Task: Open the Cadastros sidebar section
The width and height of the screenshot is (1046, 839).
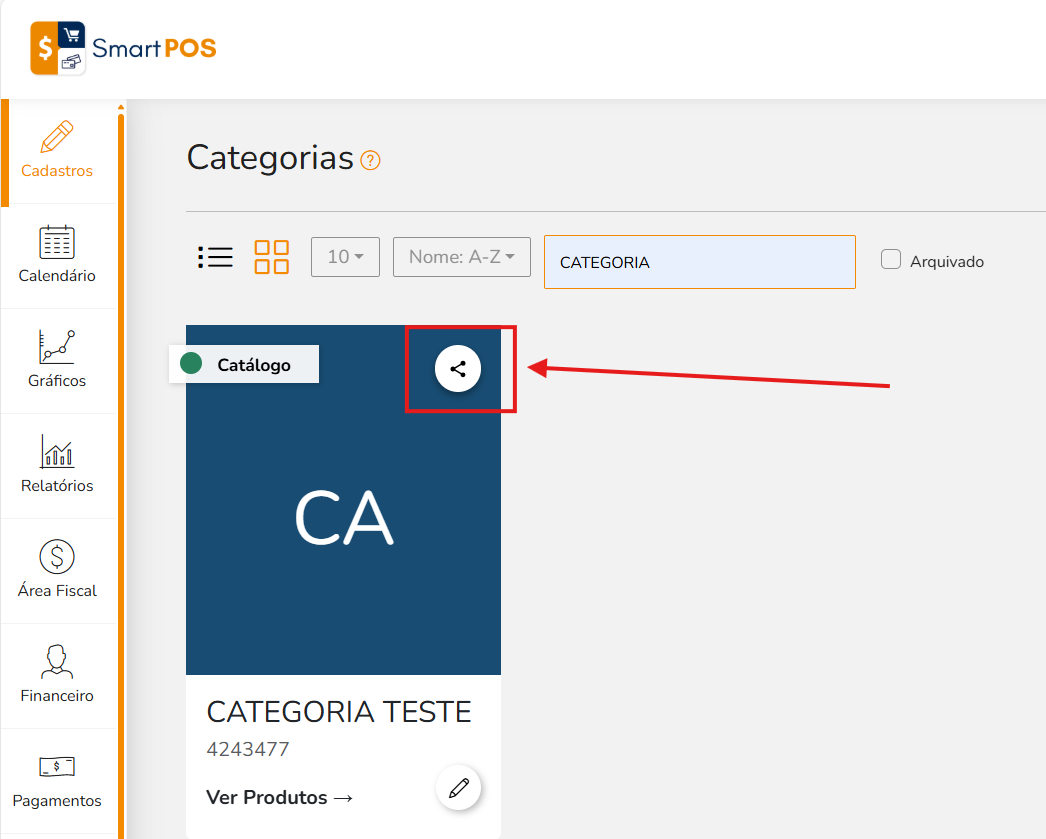Action: pos(57,151)
